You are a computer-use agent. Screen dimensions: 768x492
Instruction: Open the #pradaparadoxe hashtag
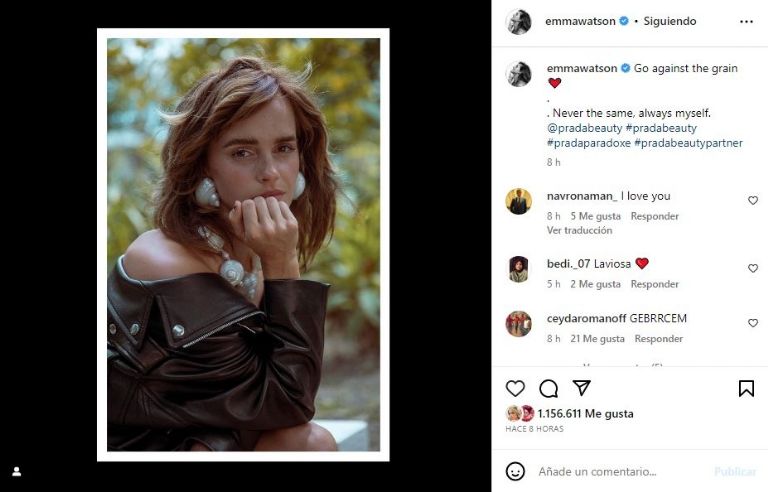pyautogui.click(x=588, y=143)
